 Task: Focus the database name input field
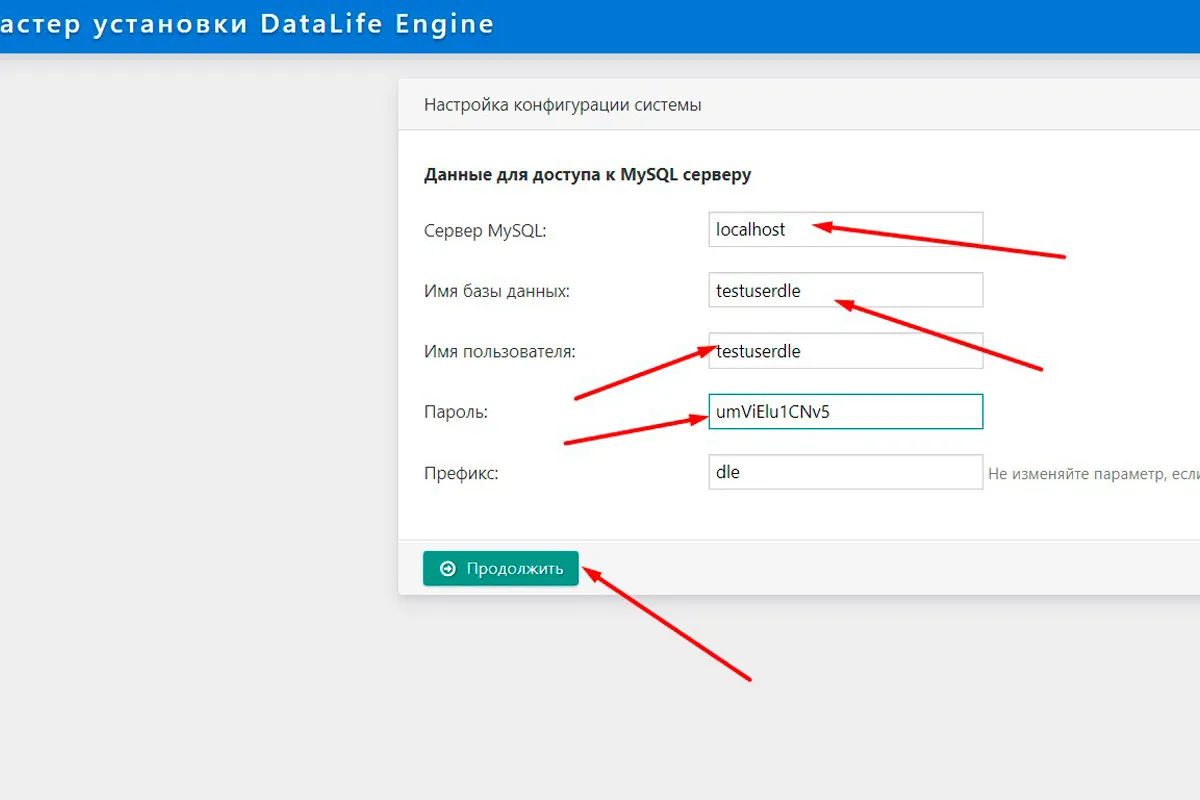[x=846, y=290]
